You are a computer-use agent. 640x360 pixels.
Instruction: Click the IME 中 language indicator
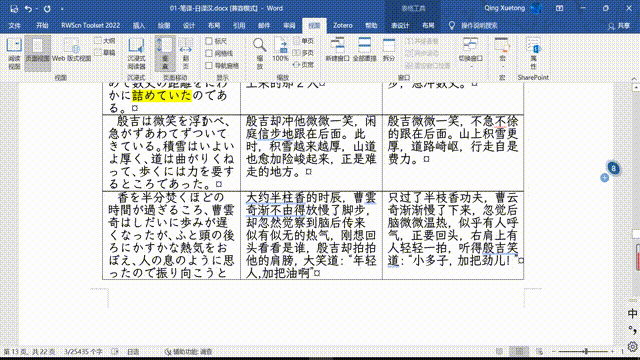(x=632, y=313)
